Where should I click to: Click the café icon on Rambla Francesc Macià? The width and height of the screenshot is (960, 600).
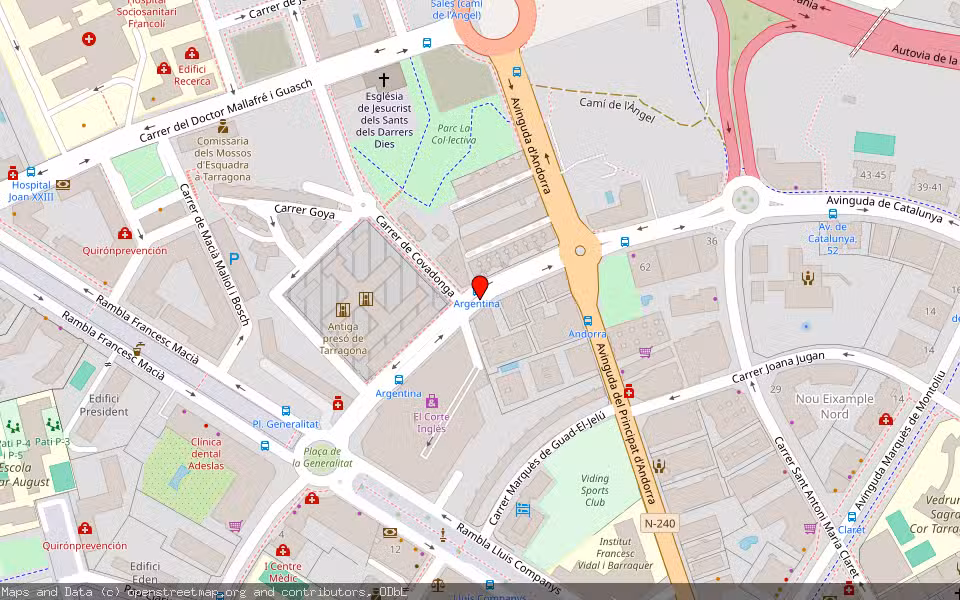[138, 350]
